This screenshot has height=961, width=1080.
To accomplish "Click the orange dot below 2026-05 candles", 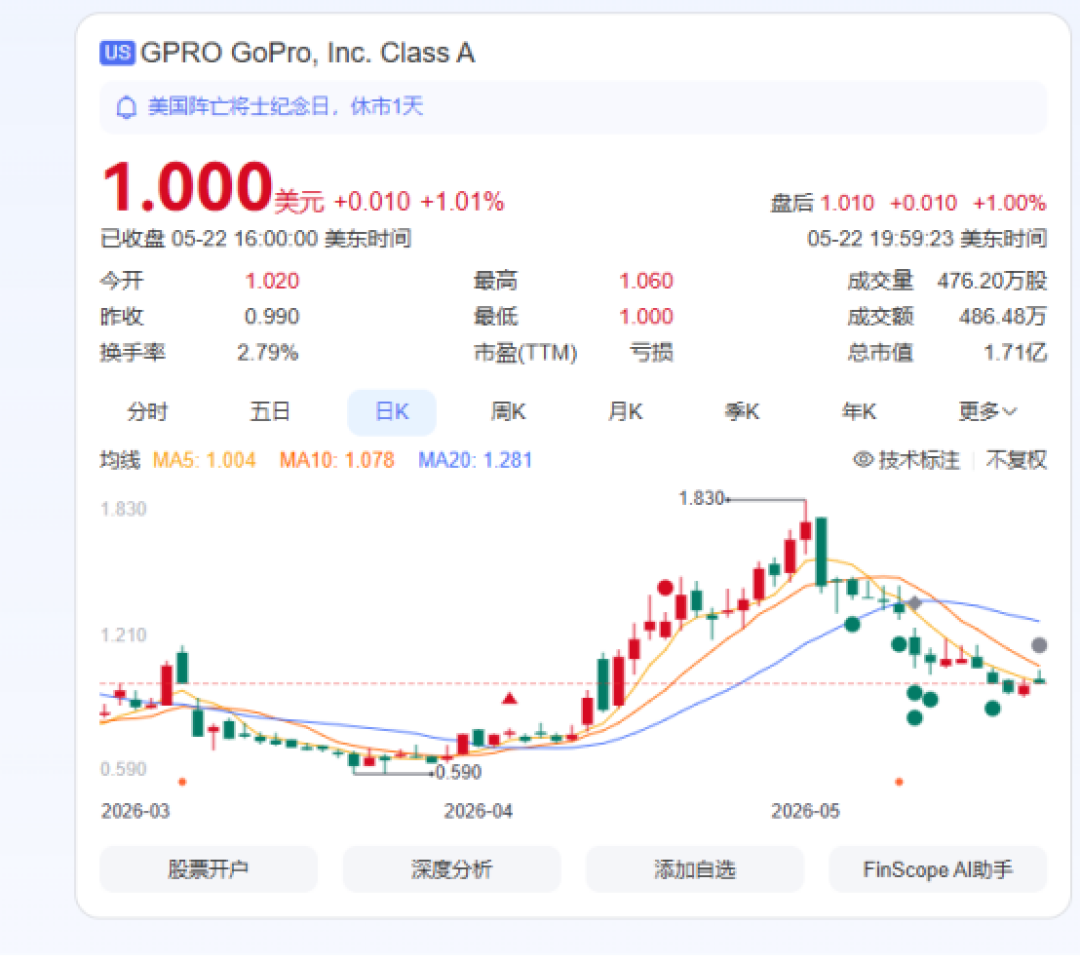I will coord(898,782).
